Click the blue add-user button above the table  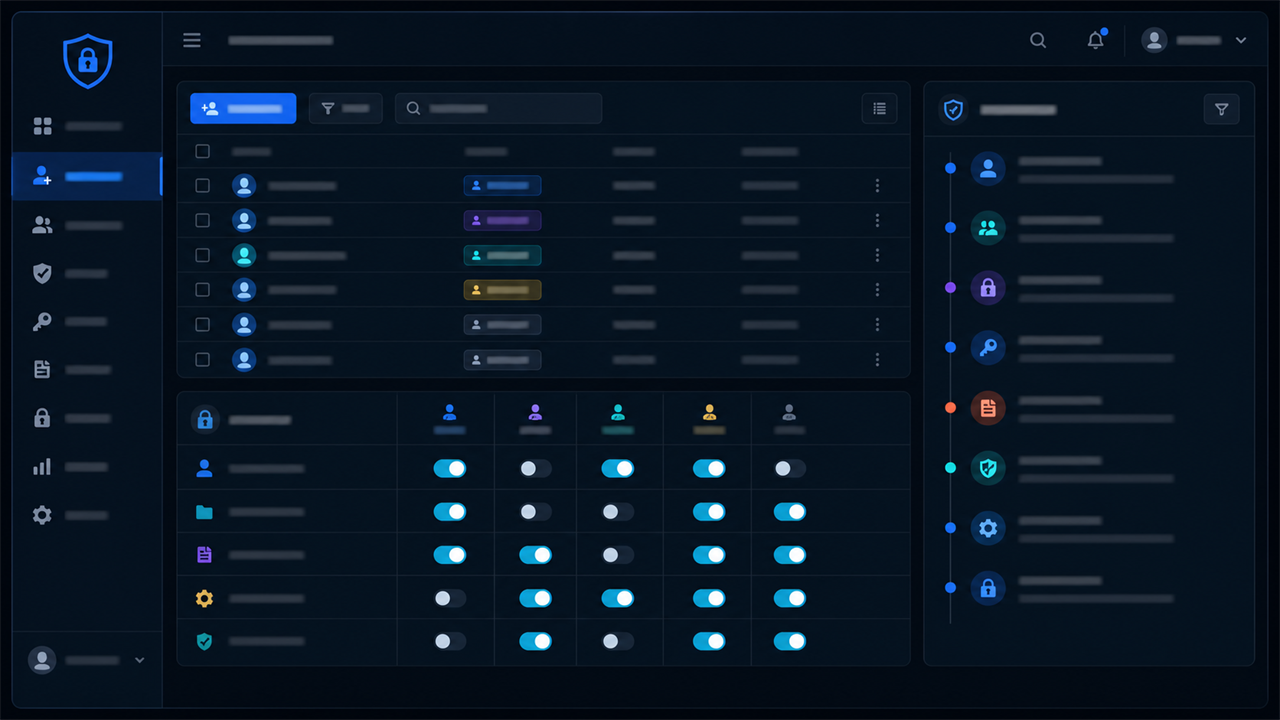[243, 108]
